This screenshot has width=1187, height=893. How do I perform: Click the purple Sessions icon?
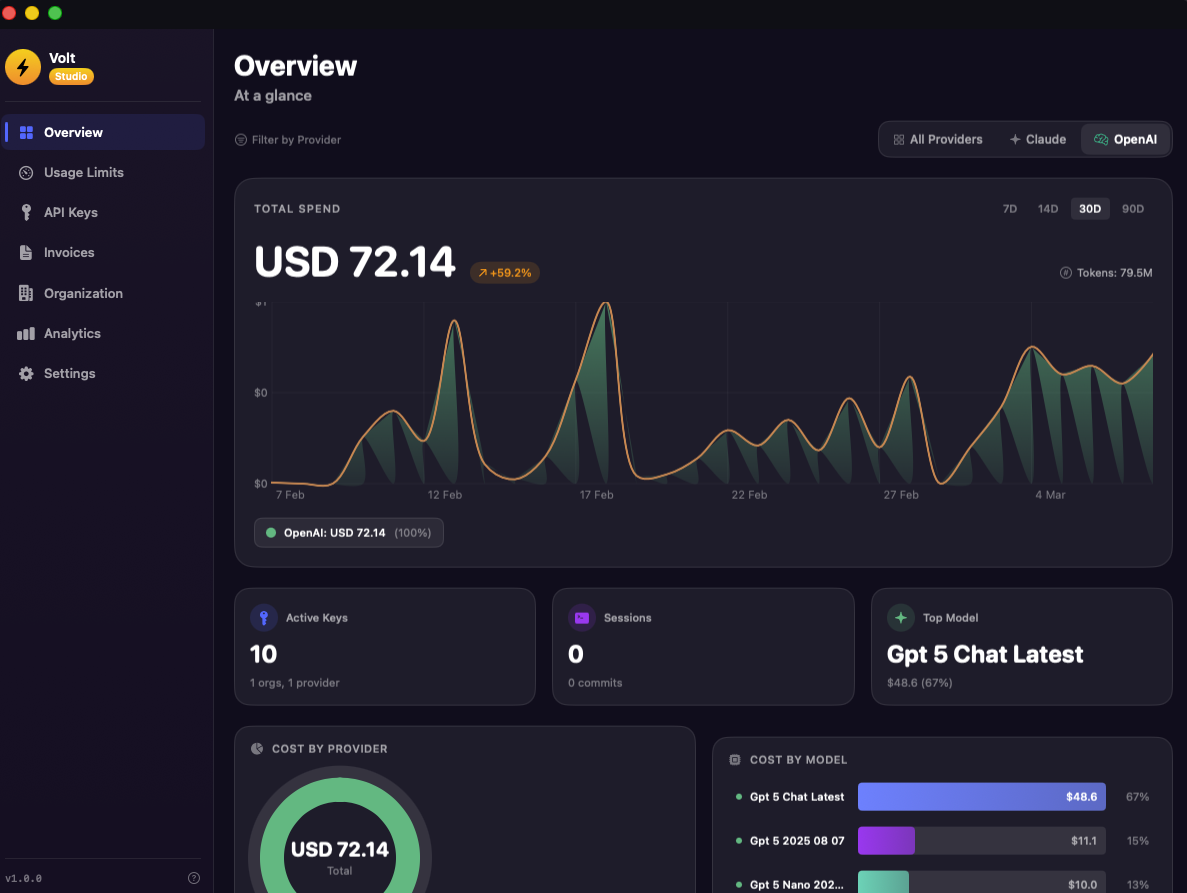pyautogui.click(x=582, y=618)
